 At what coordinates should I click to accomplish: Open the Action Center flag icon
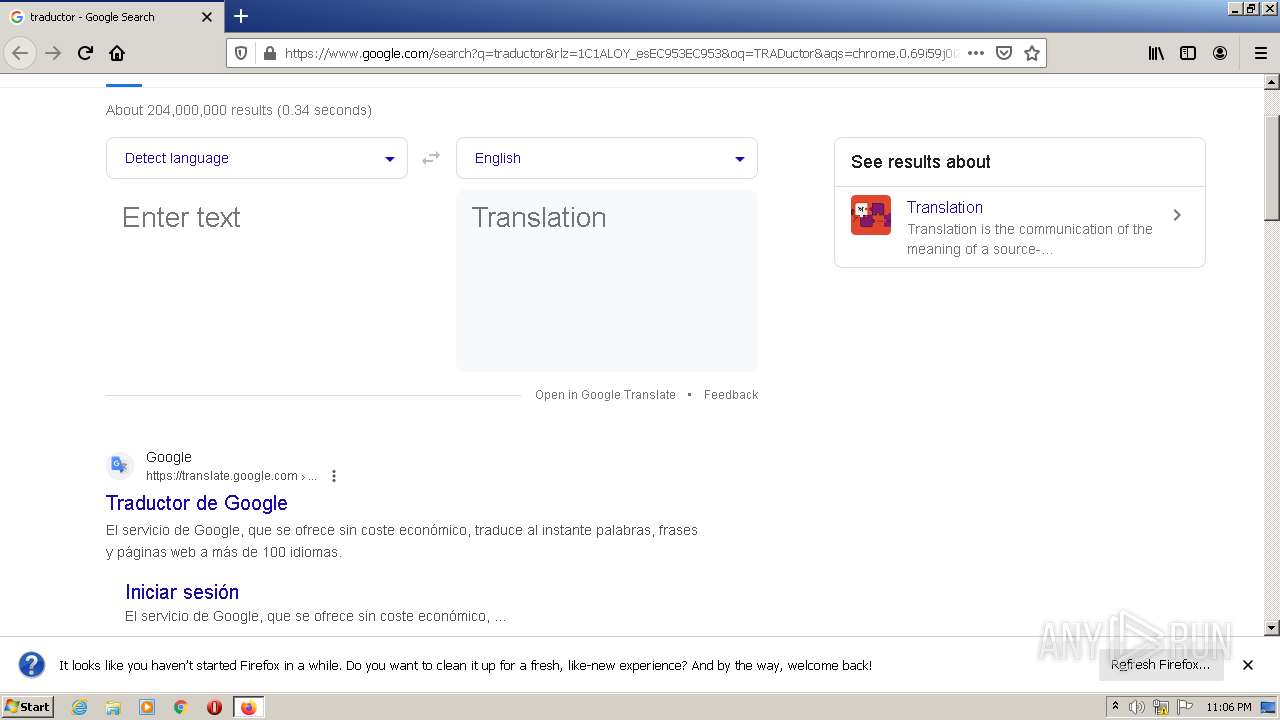(x=1185, y=707)
